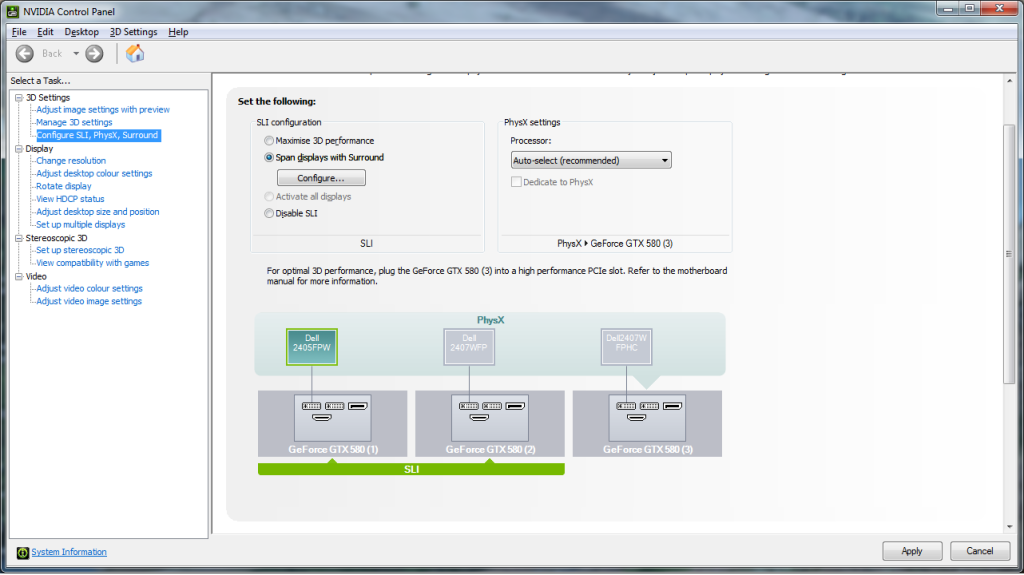Select the Dell 2407WFP display icon
Screen dimensions: 1024x575
click(x=469, y=347)
